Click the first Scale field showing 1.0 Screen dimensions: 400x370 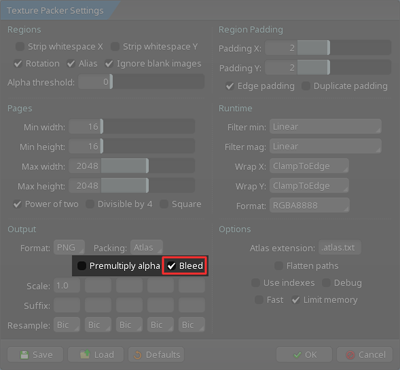[x=67, y=286]
